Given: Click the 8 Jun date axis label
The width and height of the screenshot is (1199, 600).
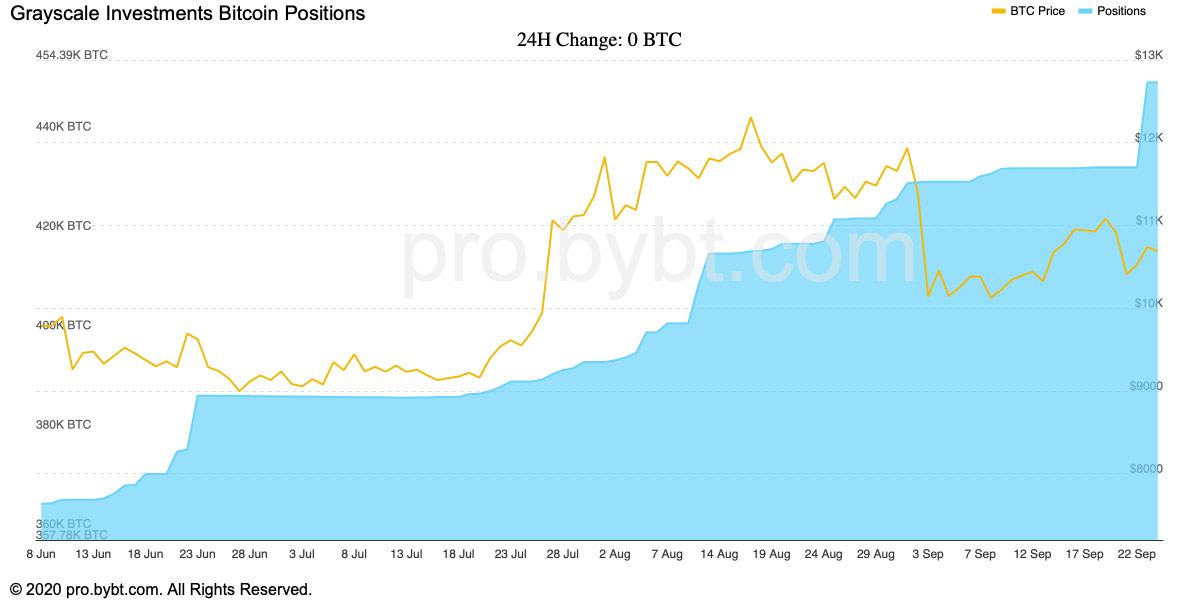Looking at the screenshot, I should (41, 554).
